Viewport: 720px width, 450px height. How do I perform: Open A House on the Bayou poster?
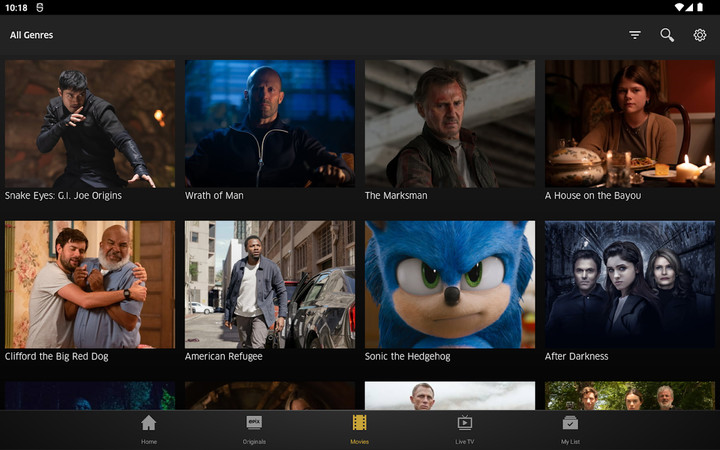(630, 124)
